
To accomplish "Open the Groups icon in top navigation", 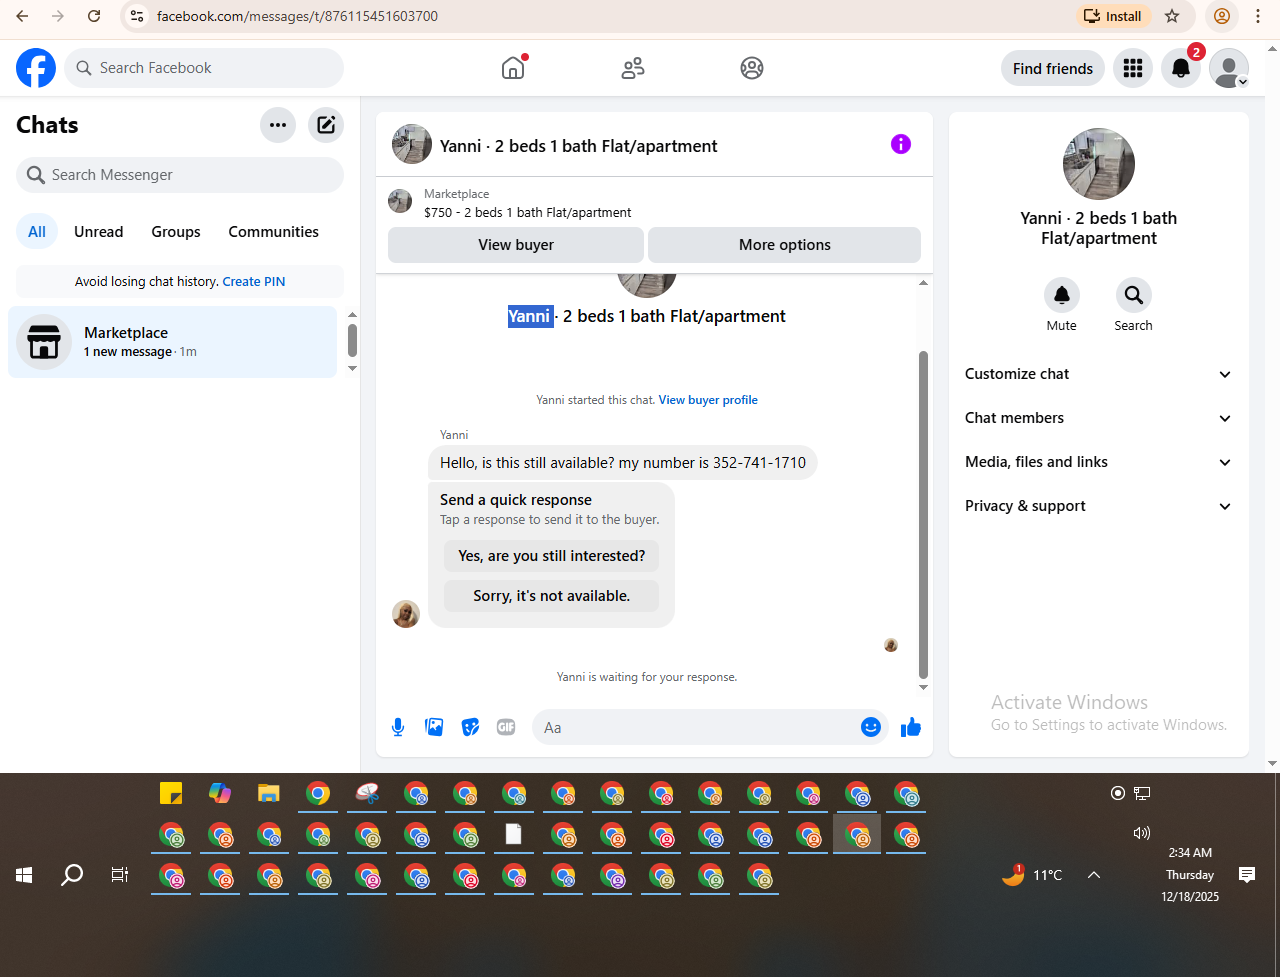I will click(x=752, y=68).
